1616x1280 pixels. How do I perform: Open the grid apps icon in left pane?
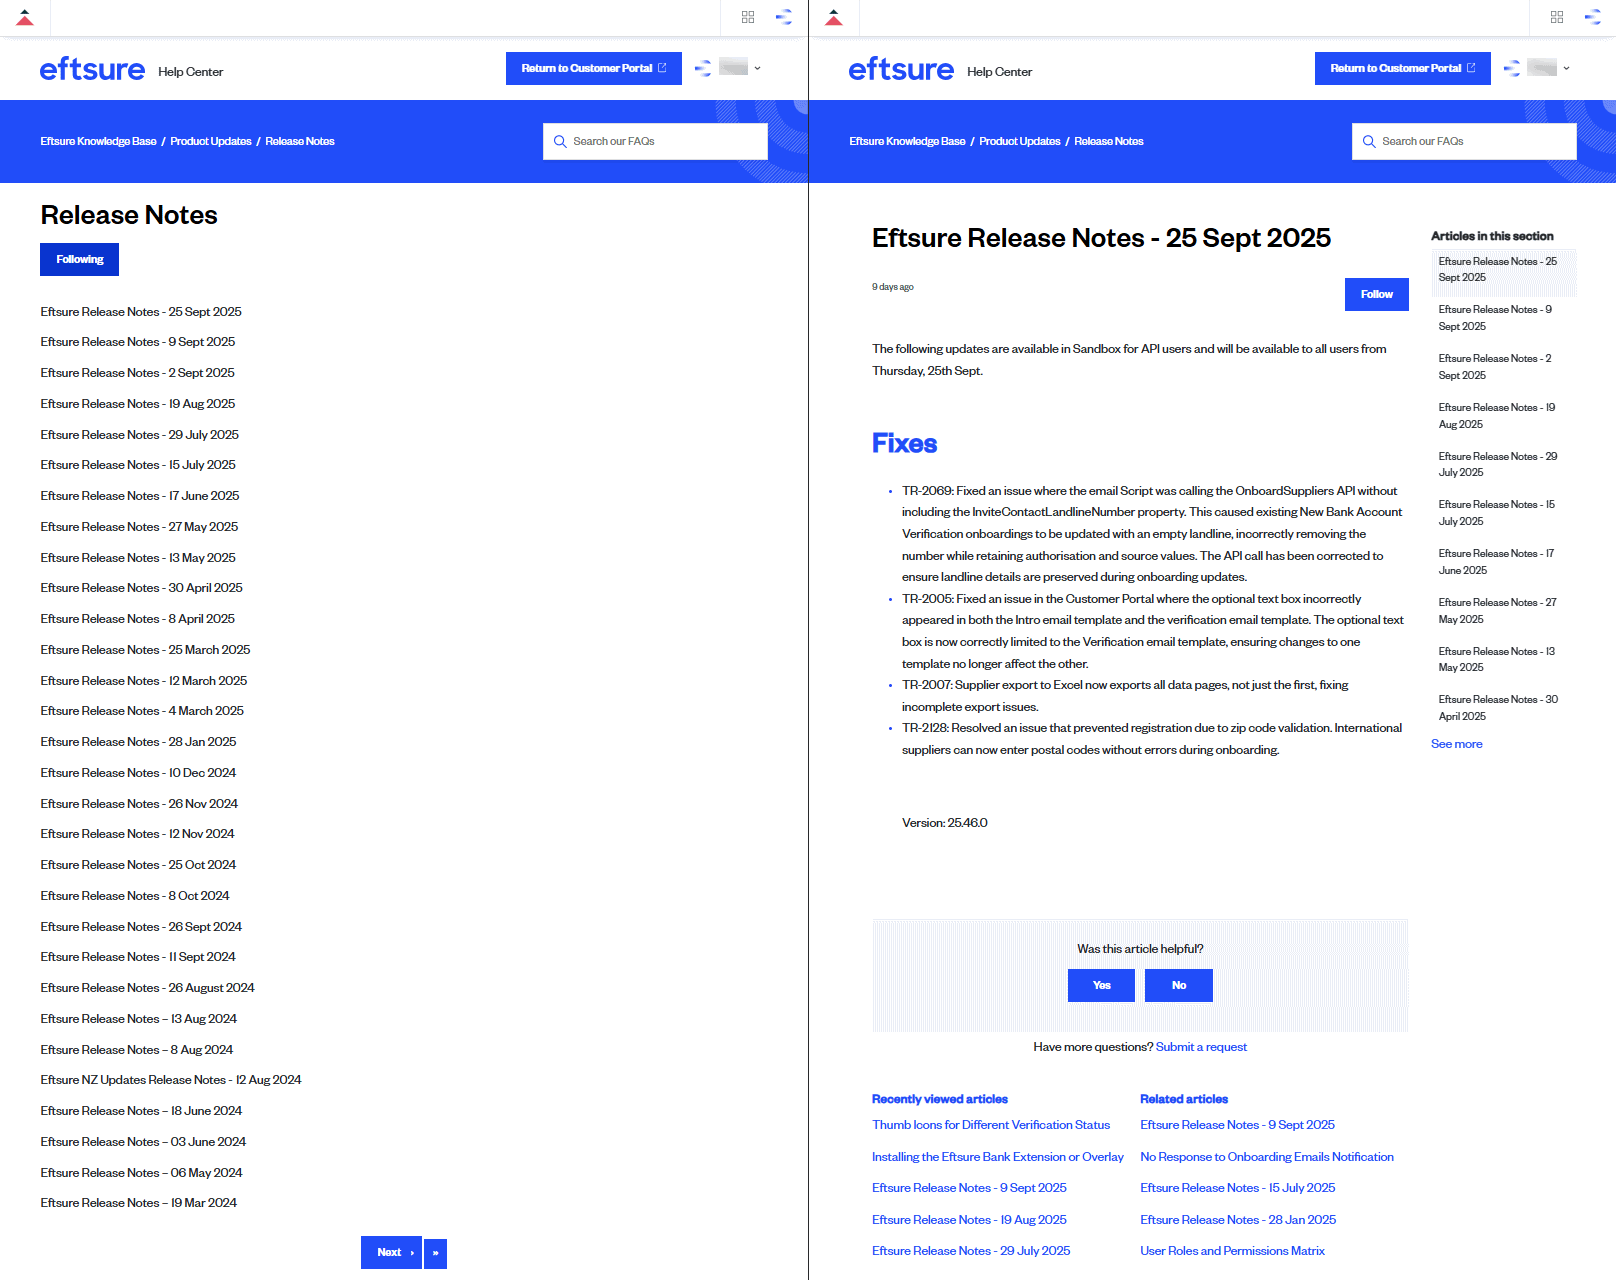748,17
